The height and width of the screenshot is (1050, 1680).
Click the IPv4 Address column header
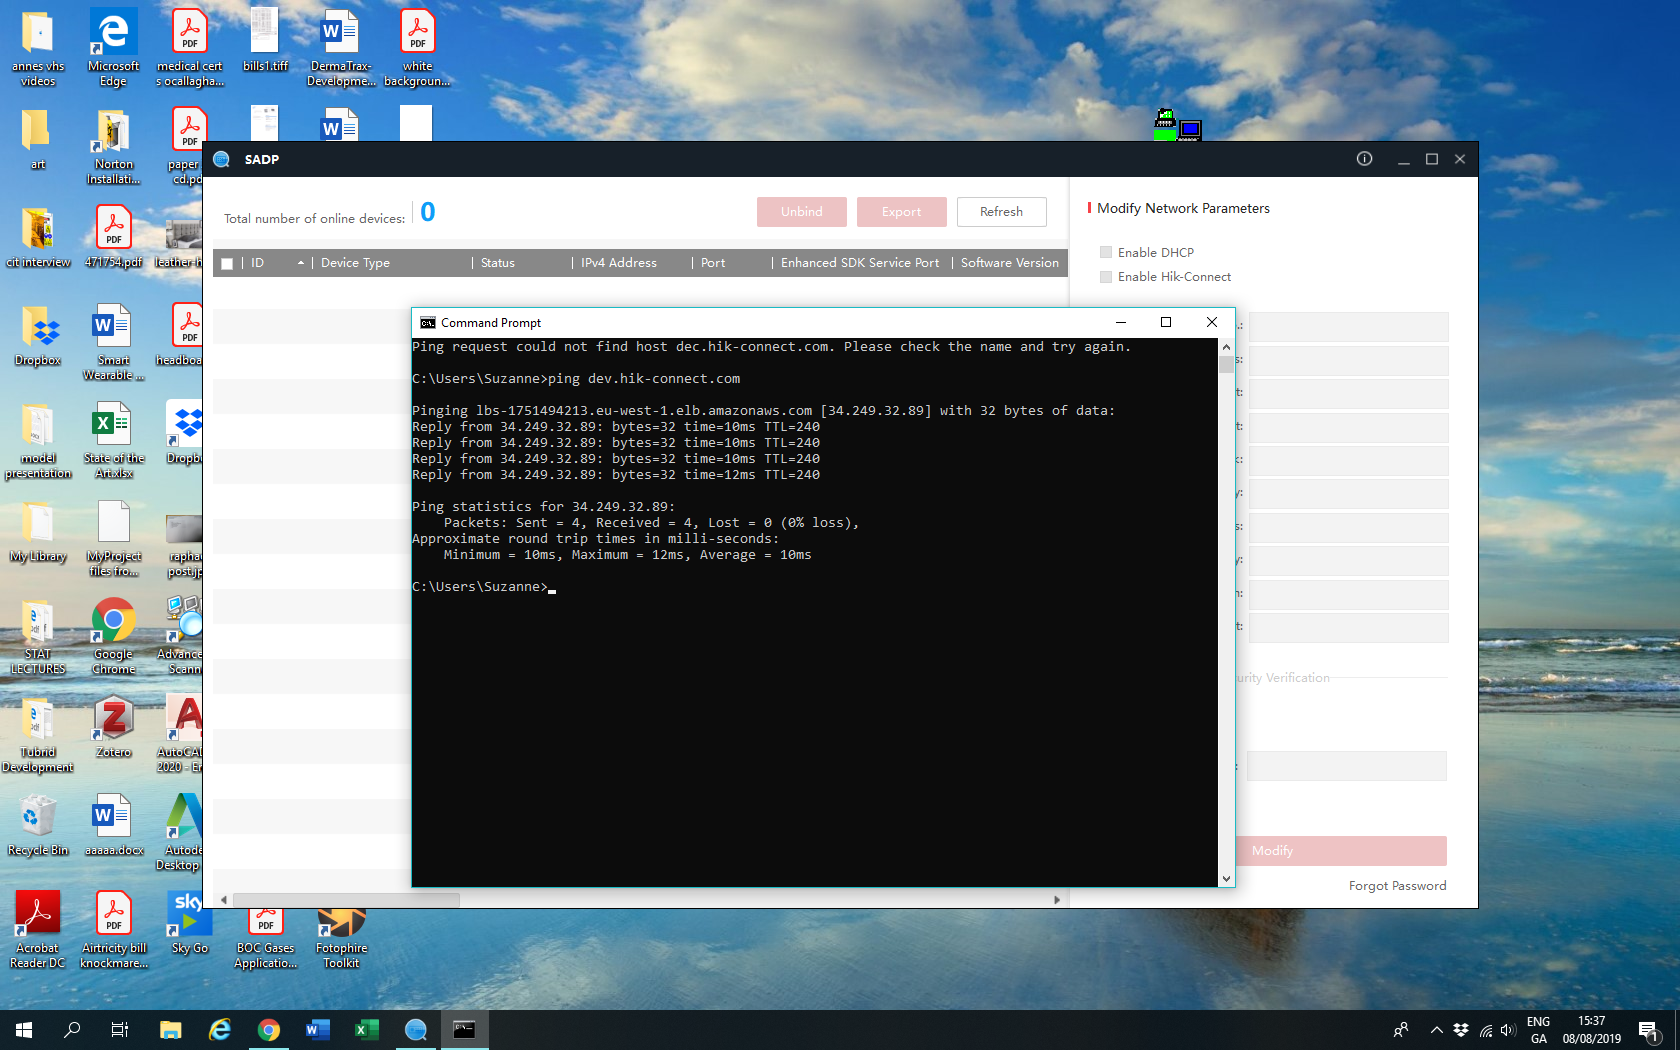[x=618, y=263]
